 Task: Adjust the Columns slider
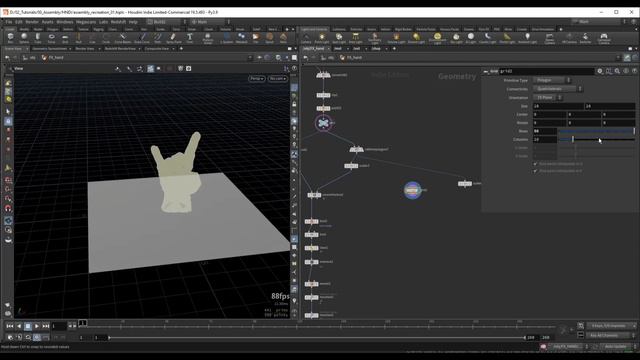[596, 140]
